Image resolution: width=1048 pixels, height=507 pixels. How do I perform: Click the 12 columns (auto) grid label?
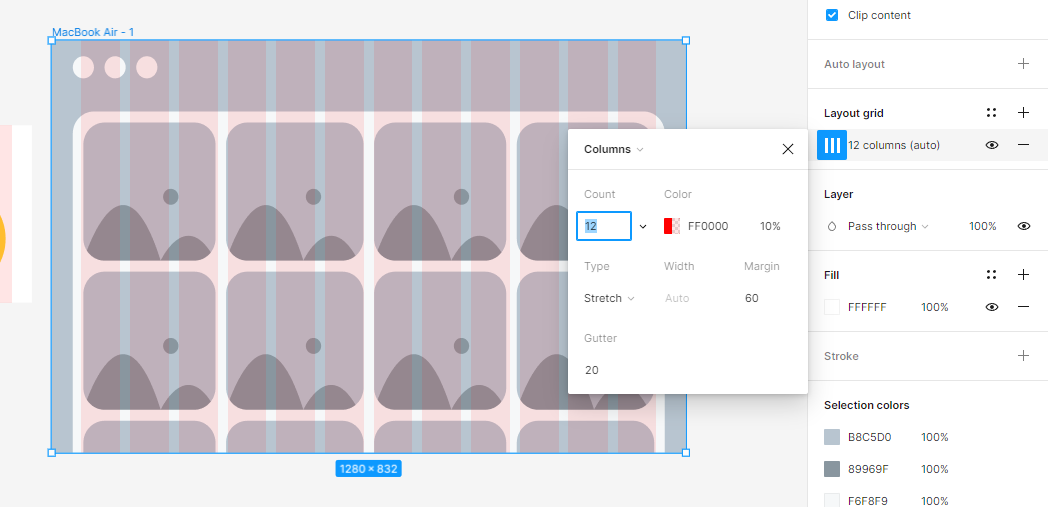point(894,145)
